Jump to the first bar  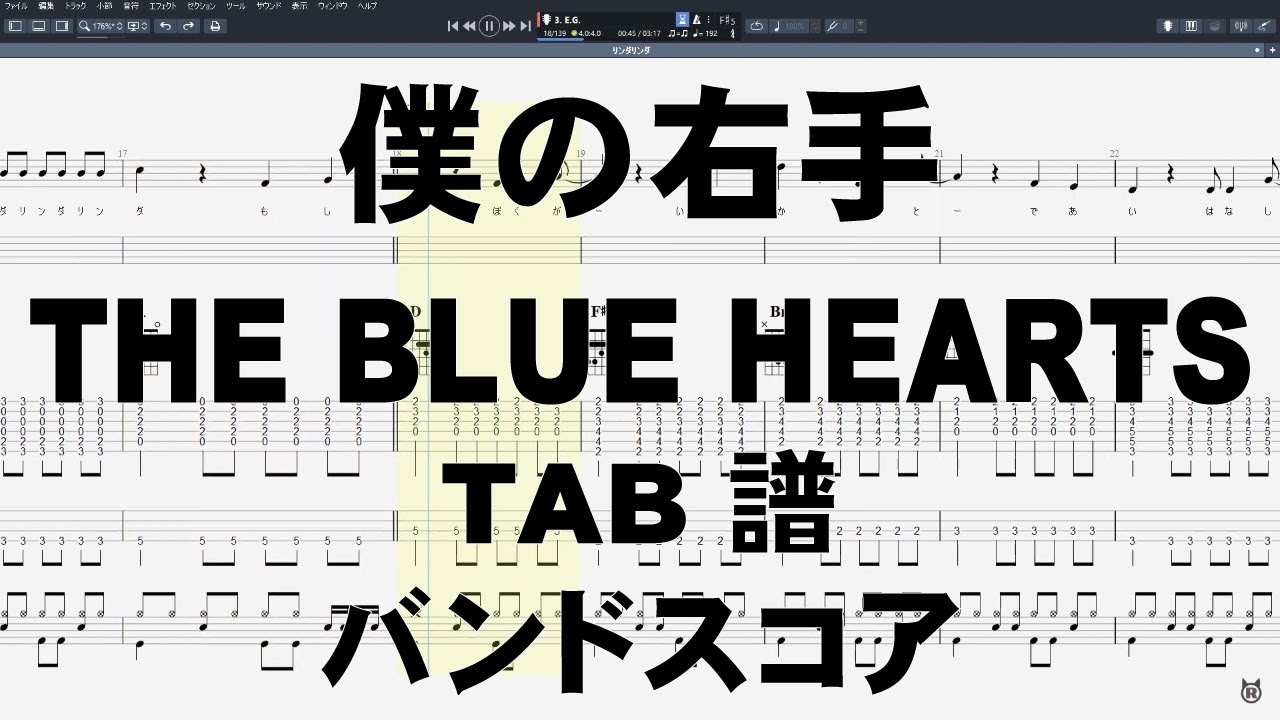pos(452,26)
